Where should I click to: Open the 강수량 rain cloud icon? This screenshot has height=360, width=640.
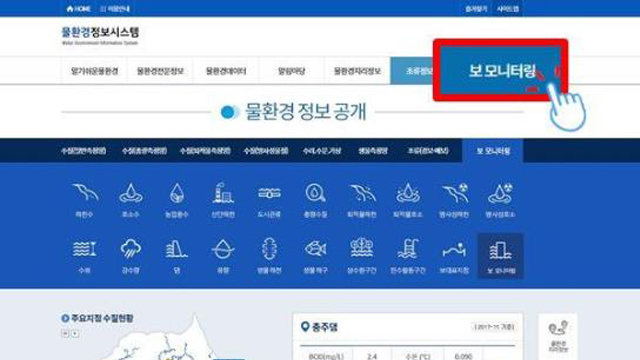tap(131, 256)
